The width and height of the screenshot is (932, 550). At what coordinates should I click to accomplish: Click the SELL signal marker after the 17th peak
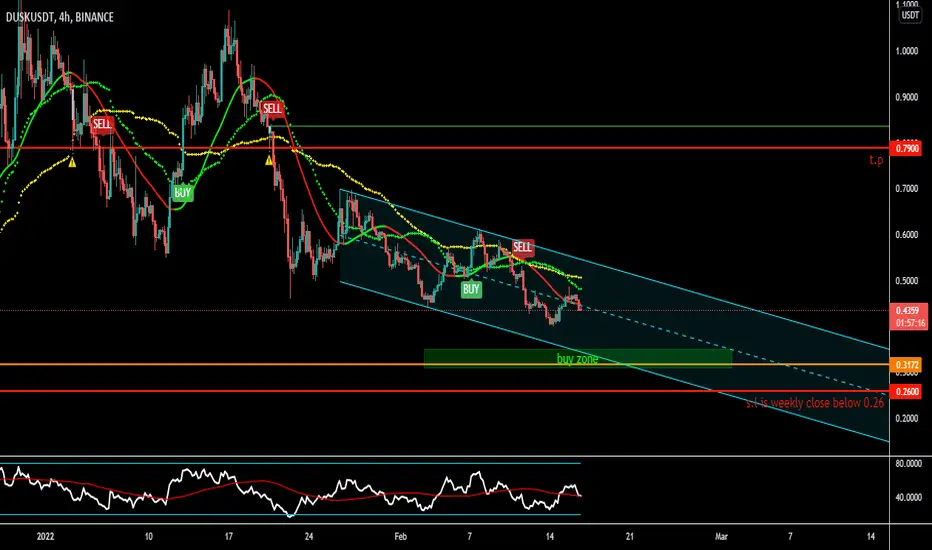coord(272,109)
